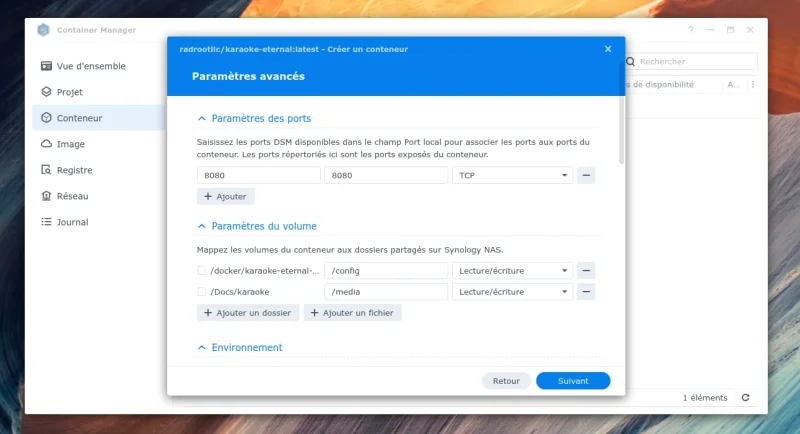Click the /config mount path field
The width and height of the screenshot is (800, 434).
pyautogui.click(x=386, y=271)
